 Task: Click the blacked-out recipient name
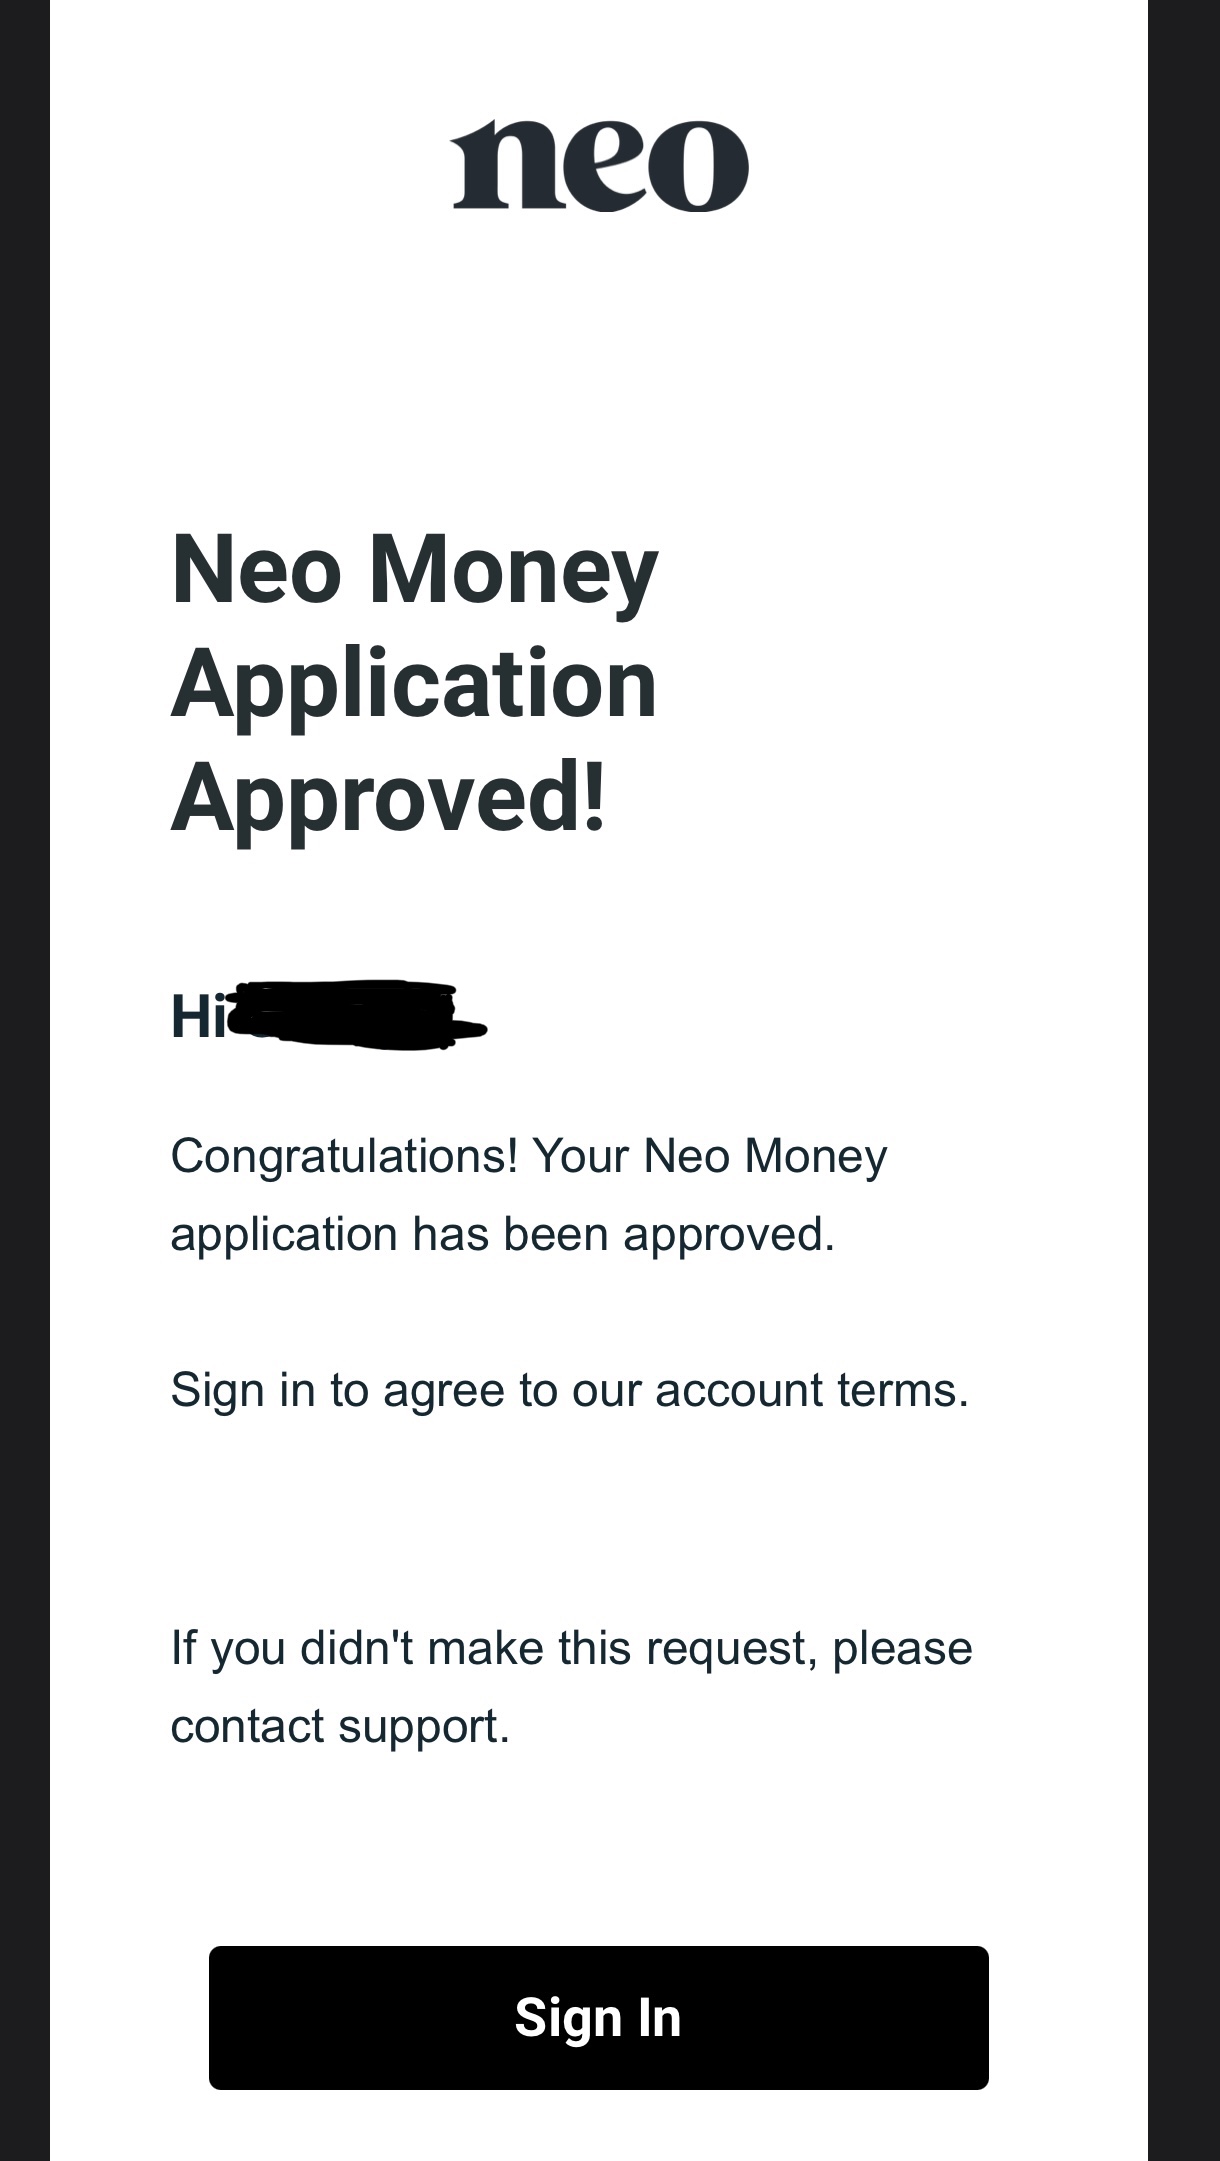(x=357, y=1015)
